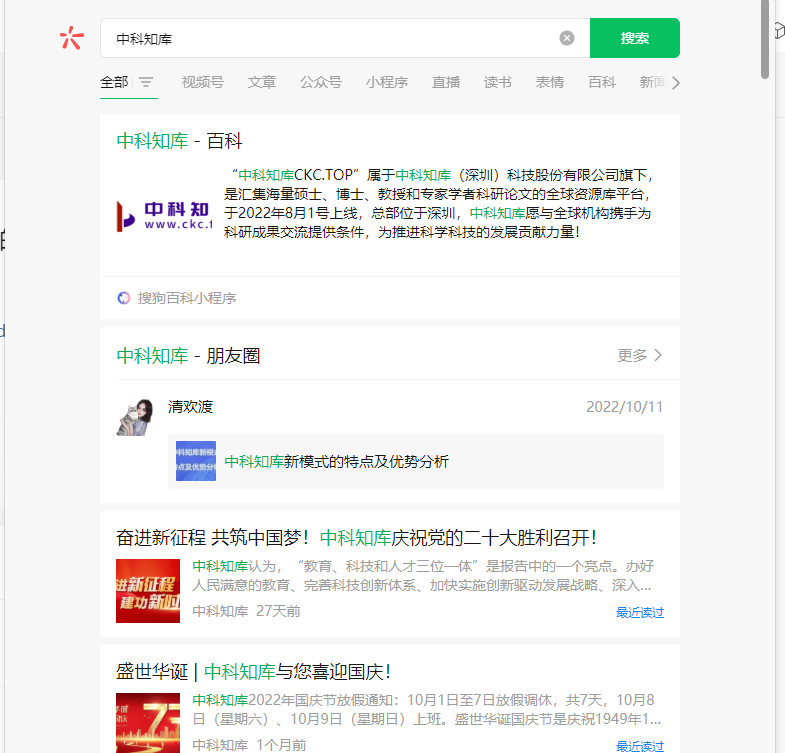Switch to the 文章 tab
785x753 pixels.
click(262, 82)
